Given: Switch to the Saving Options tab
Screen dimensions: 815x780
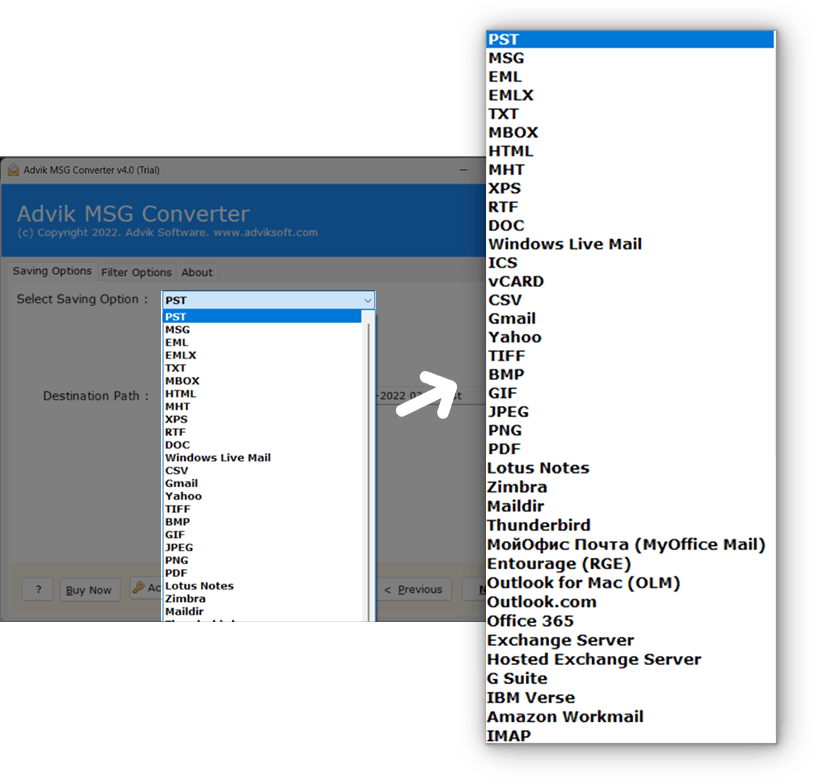Looking at the screenshot, I should tap(52, 271).
